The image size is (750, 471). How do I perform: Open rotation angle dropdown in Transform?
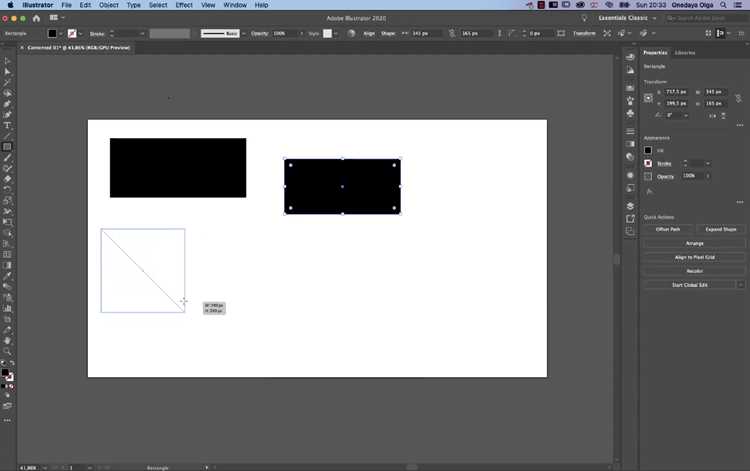[686, 116]
